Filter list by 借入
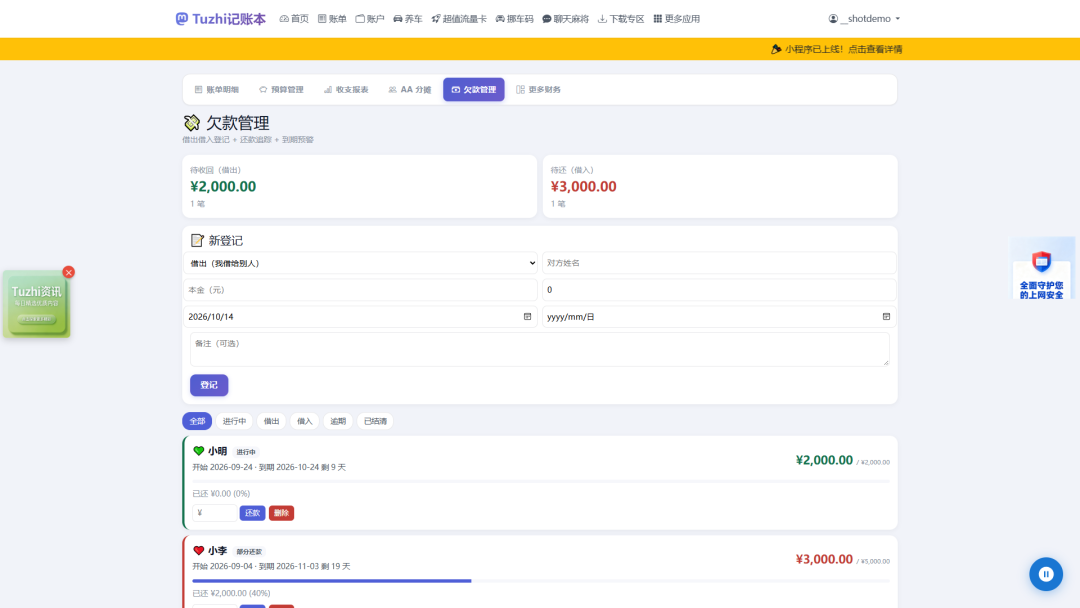The image size is (1080, 608). 304,421
